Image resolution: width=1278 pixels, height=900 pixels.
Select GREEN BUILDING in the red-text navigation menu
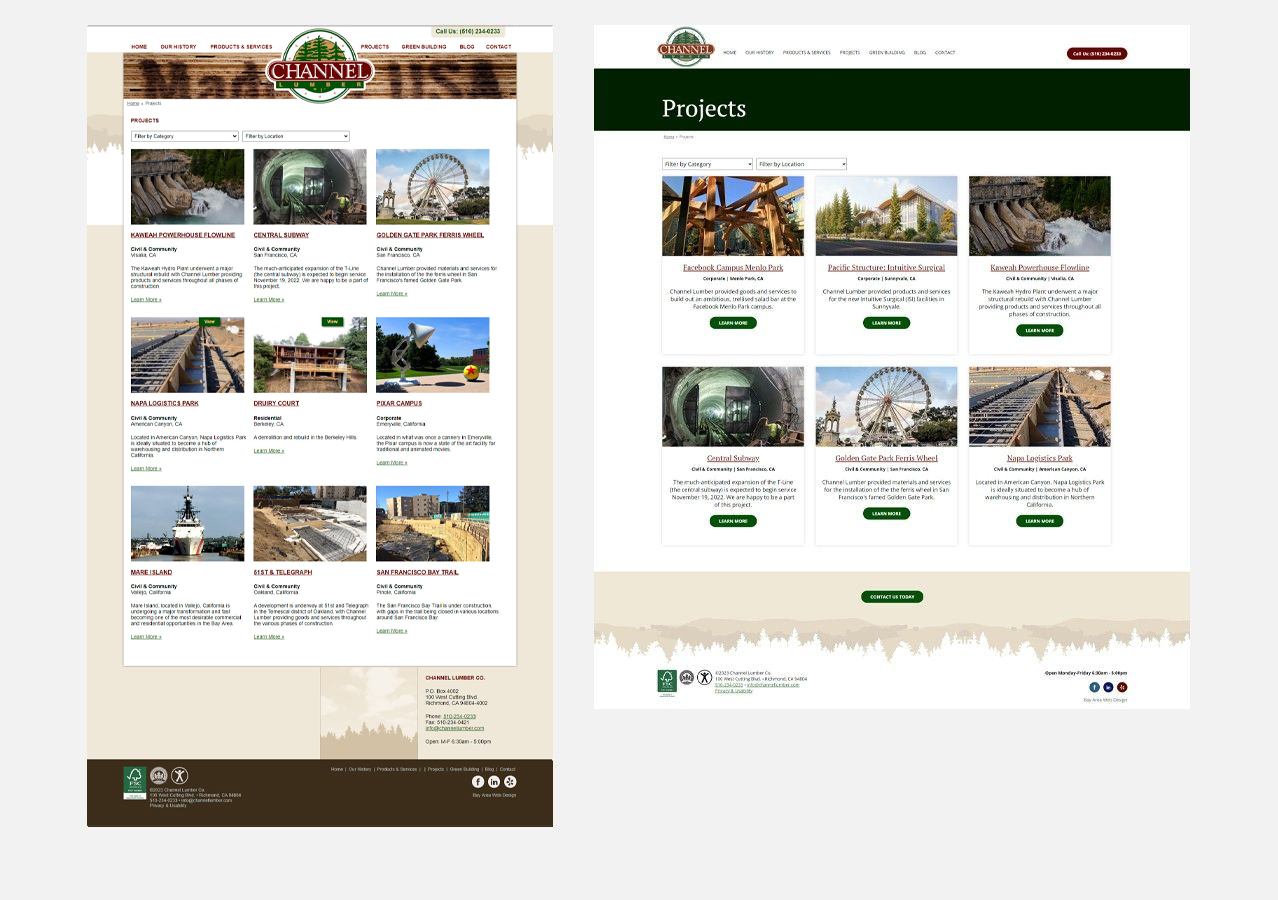(x=424, y=47)
